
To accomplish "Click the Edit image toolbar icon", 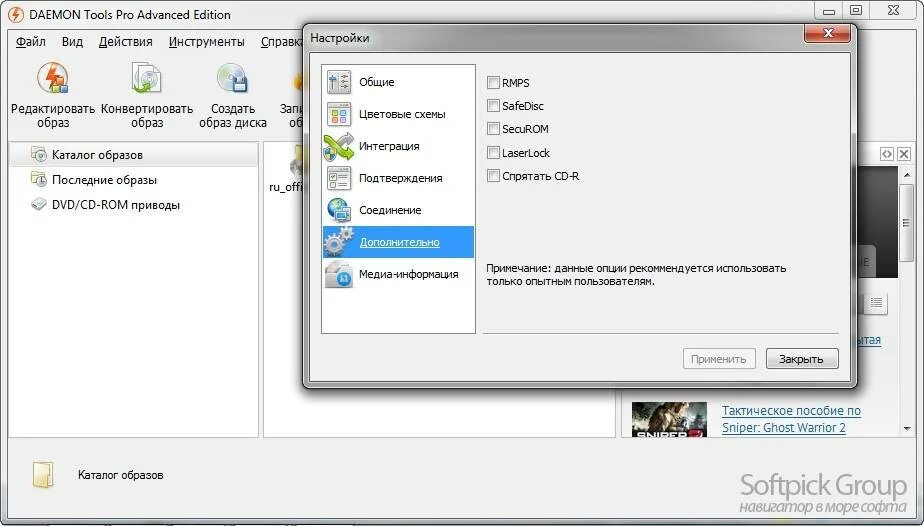I will click(53, 78).
